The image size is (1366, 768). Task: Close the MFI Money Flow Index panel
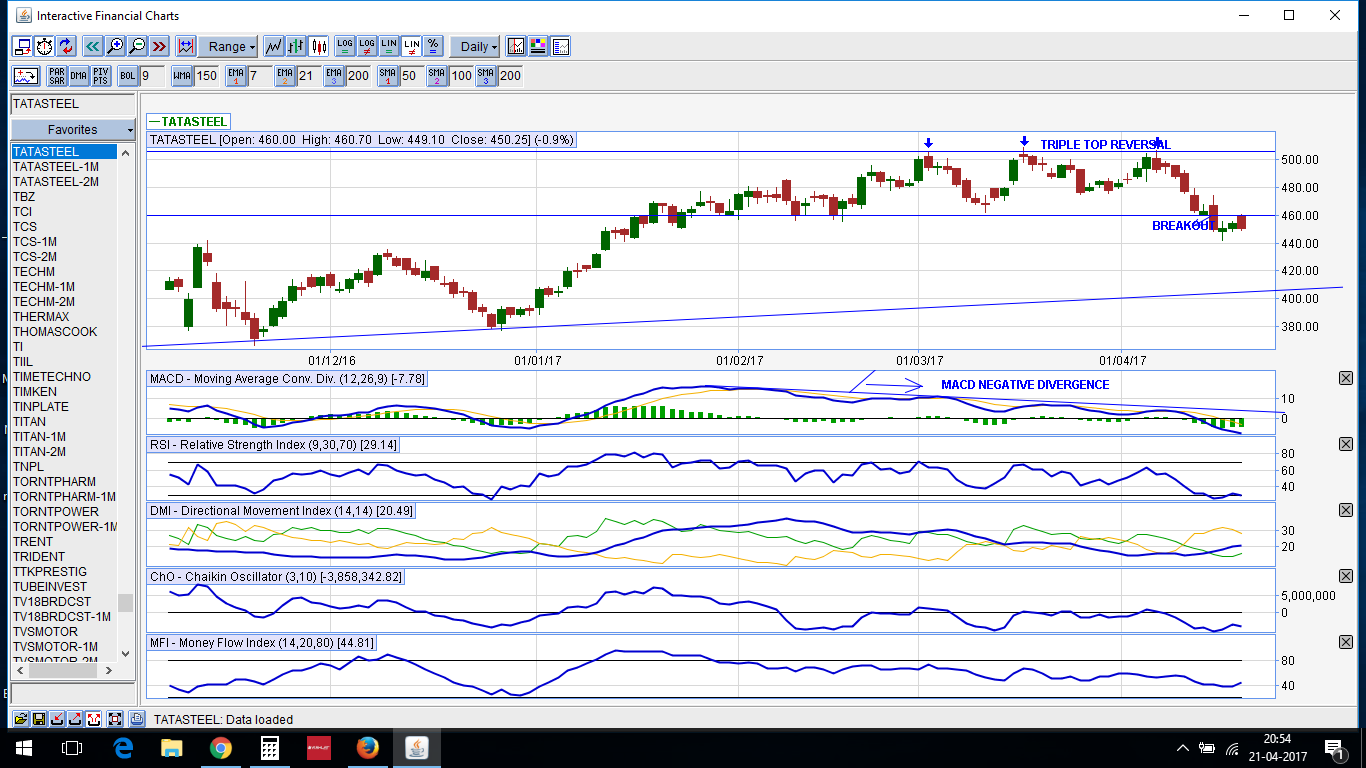tap(1345, 642)
